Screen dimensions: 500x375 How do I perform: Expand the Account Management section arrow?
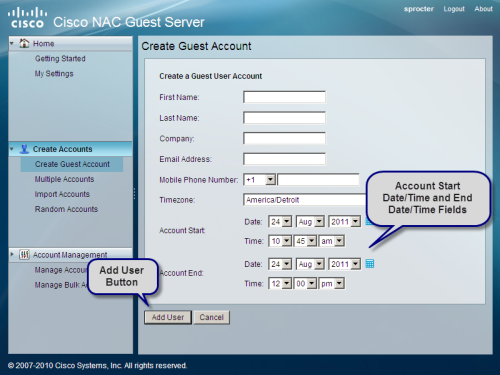(x=12, y=254)
